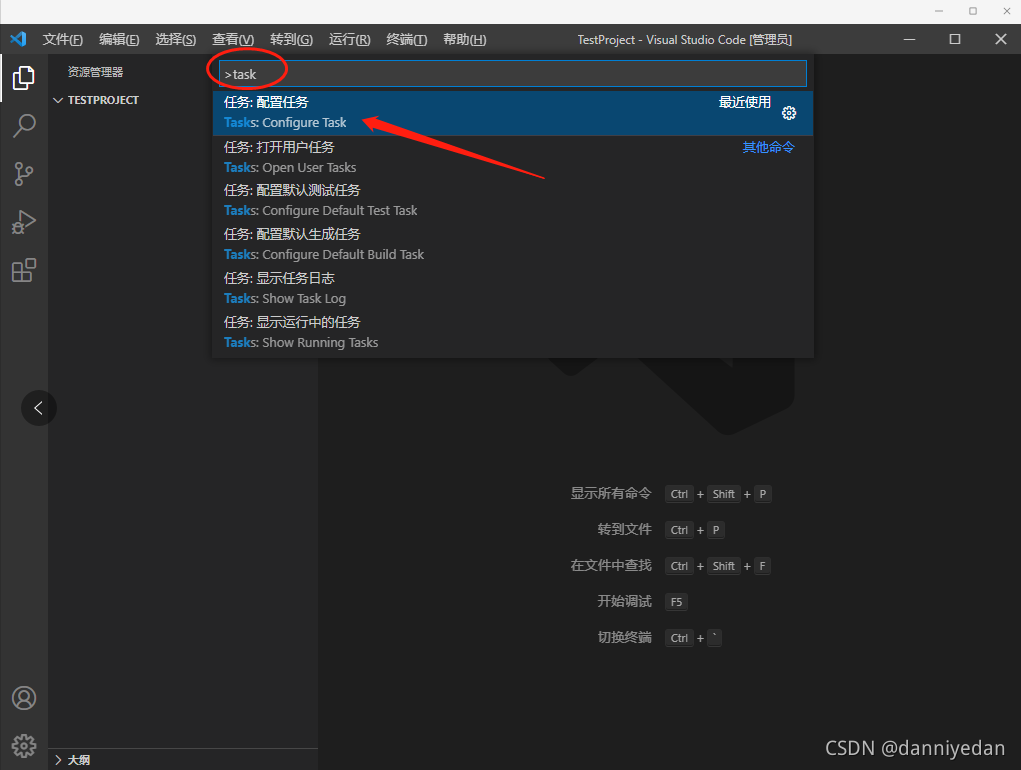This screenshot has height=770, width=1021.
Task: Open the Manage gear icon at bottom
Action: coord(24,746)
